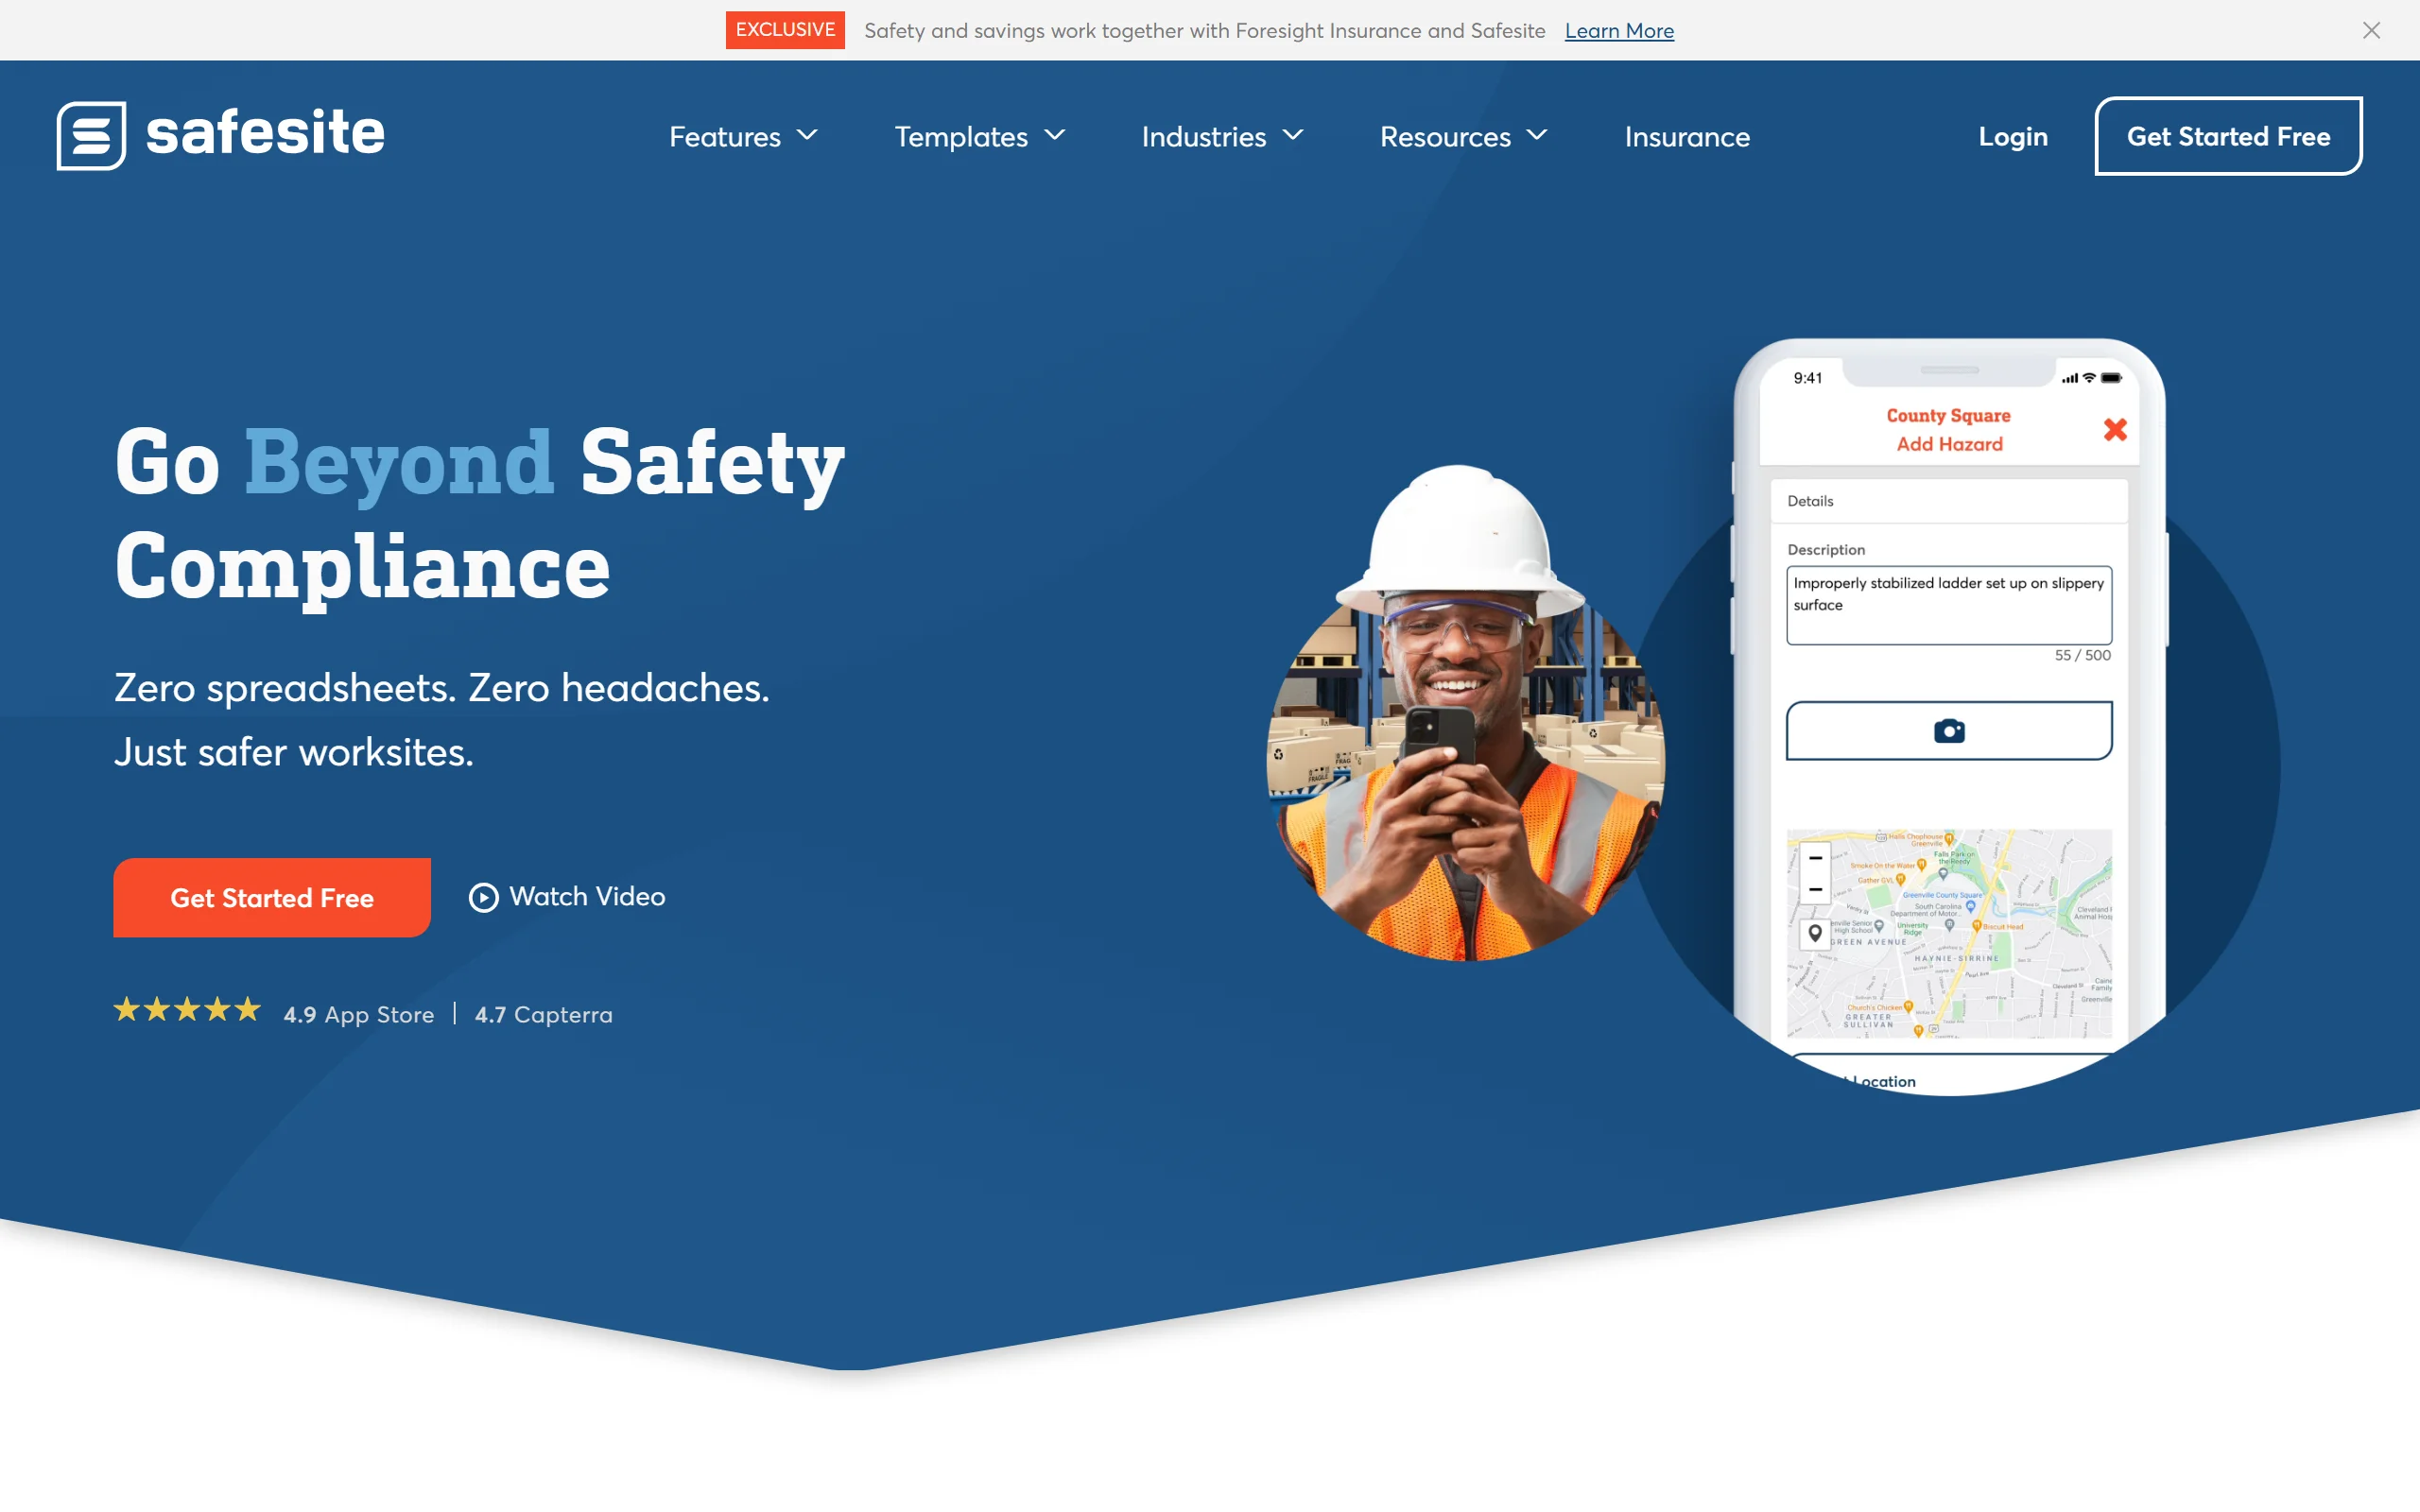2420x1512 pixels.
Task: Click the red X in phone mockup
Action: [2114, 429]
